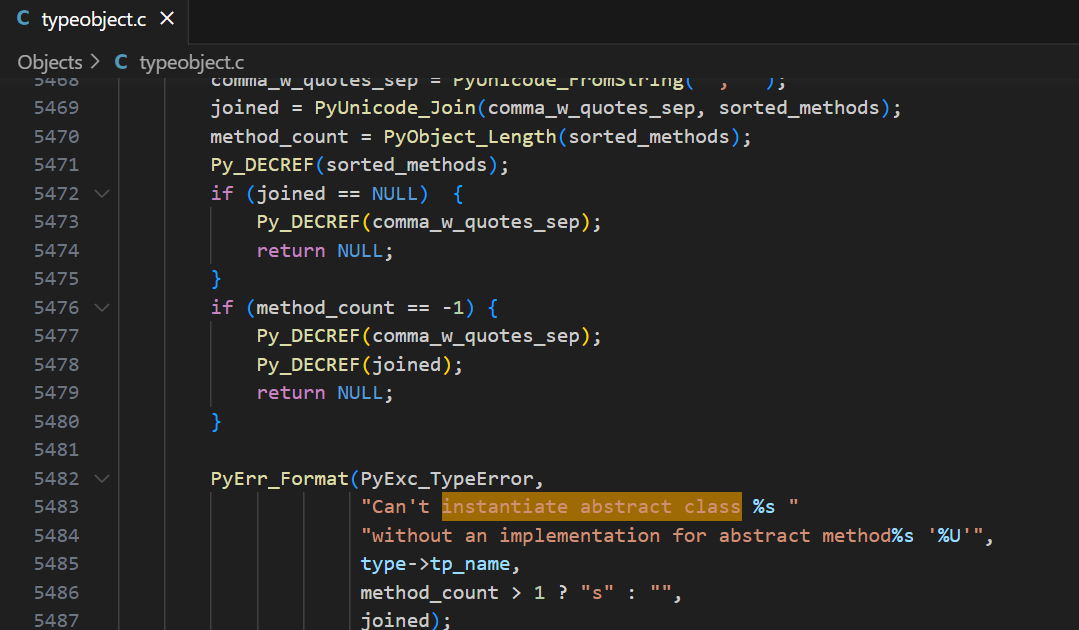Click the C language icon on the tab

click(25, 17)
